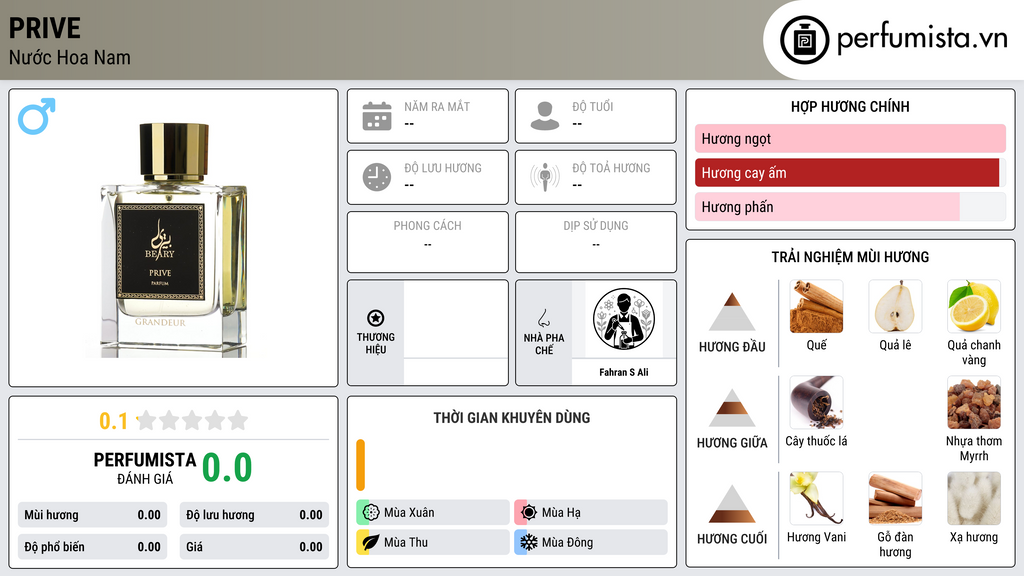This screenshot has width=1024, height=576.
Task: Click the Hương ngọt accord bar
Action: click(850, 138)
